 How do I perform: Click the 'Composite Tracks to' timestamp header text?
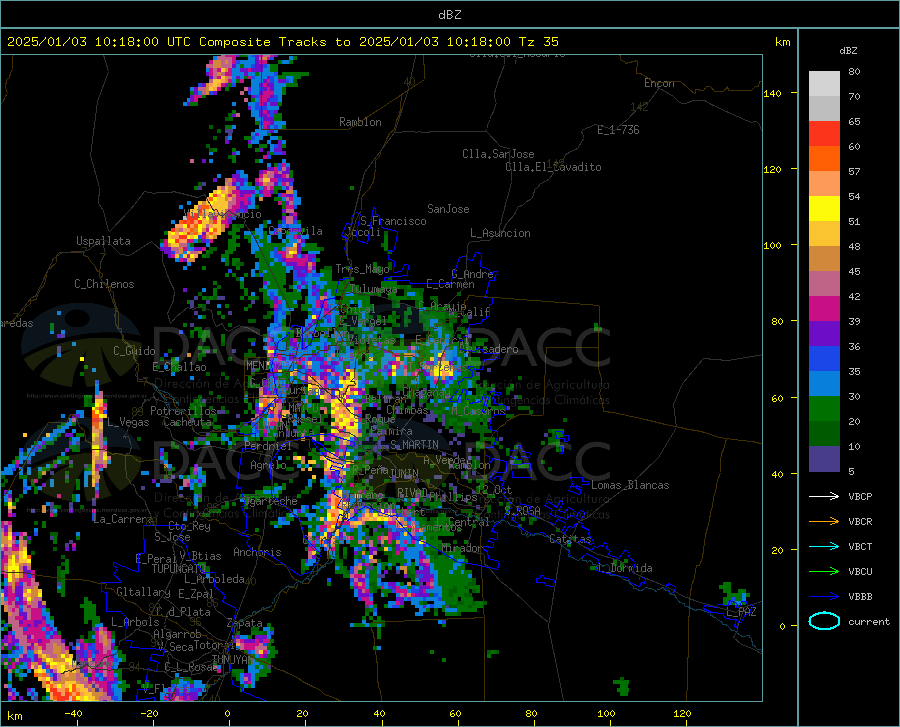(x=275, y=42)
